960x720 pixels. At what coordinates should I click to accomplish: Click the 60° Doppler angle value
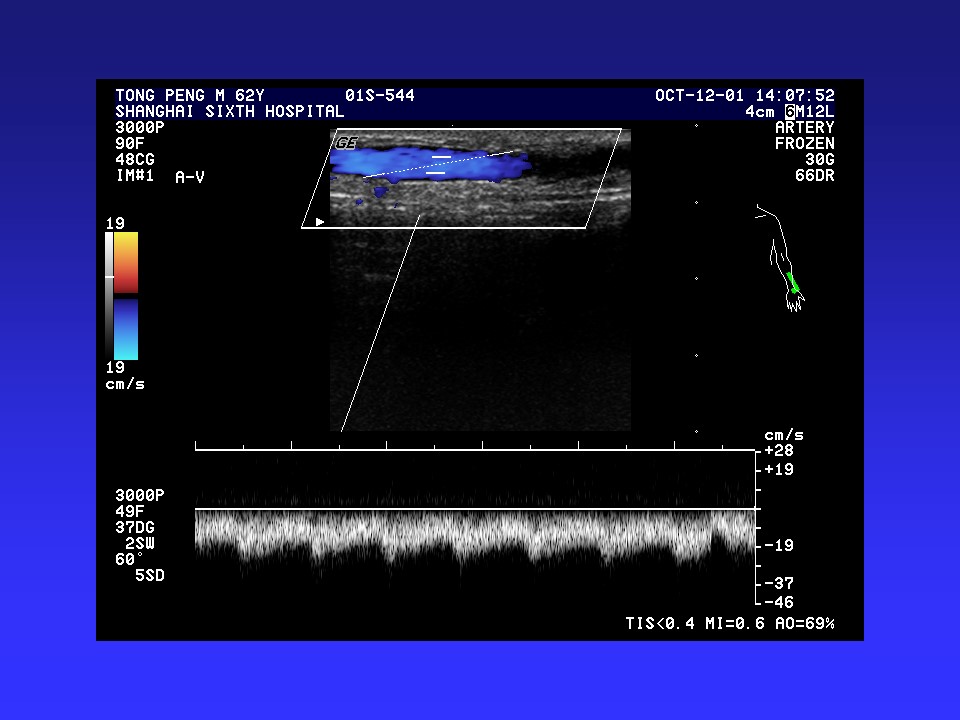click(x=130, y=559)
